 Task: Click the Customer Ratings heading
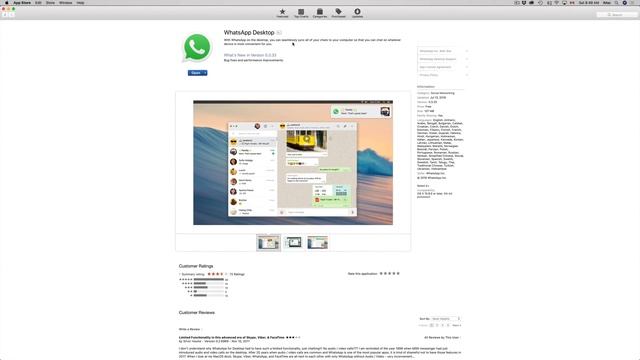point(196,266)
